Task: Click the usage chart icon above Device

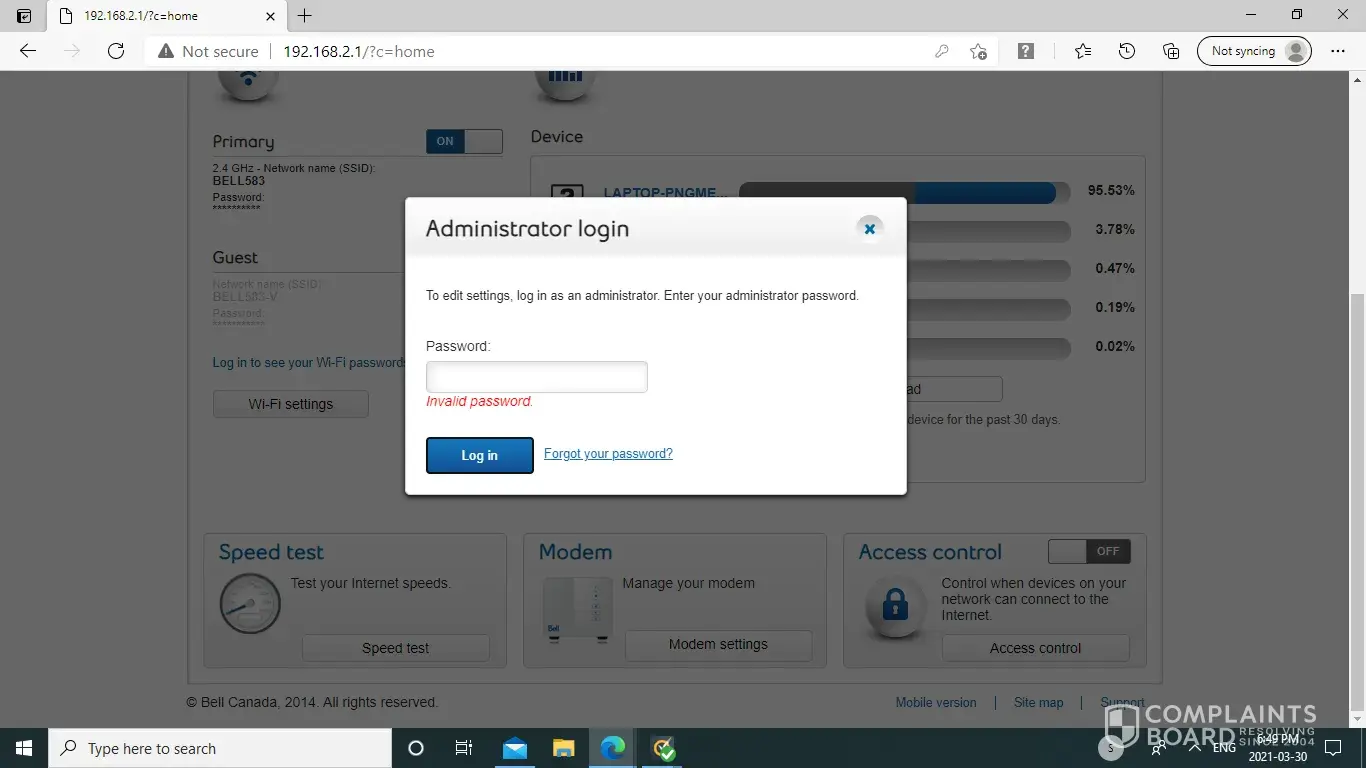Action: click(565, 86)
